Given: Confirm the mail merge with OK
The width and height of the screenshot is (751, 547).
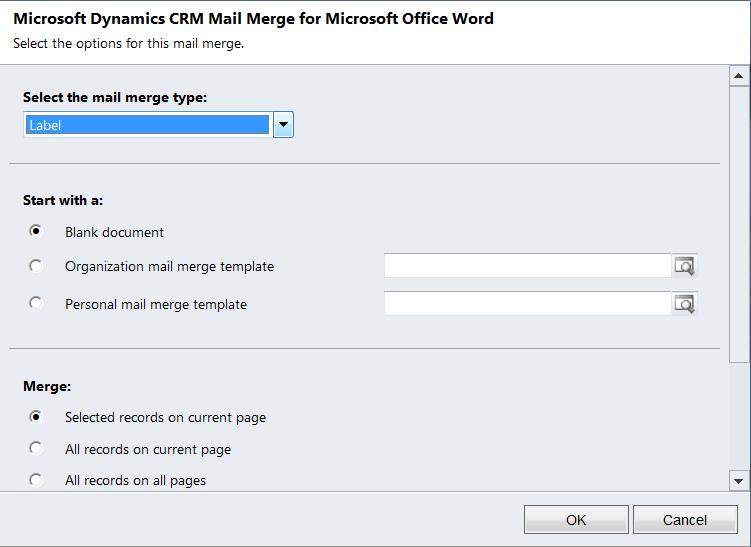Looking at the screenshot, I should [x=576, y=520].
